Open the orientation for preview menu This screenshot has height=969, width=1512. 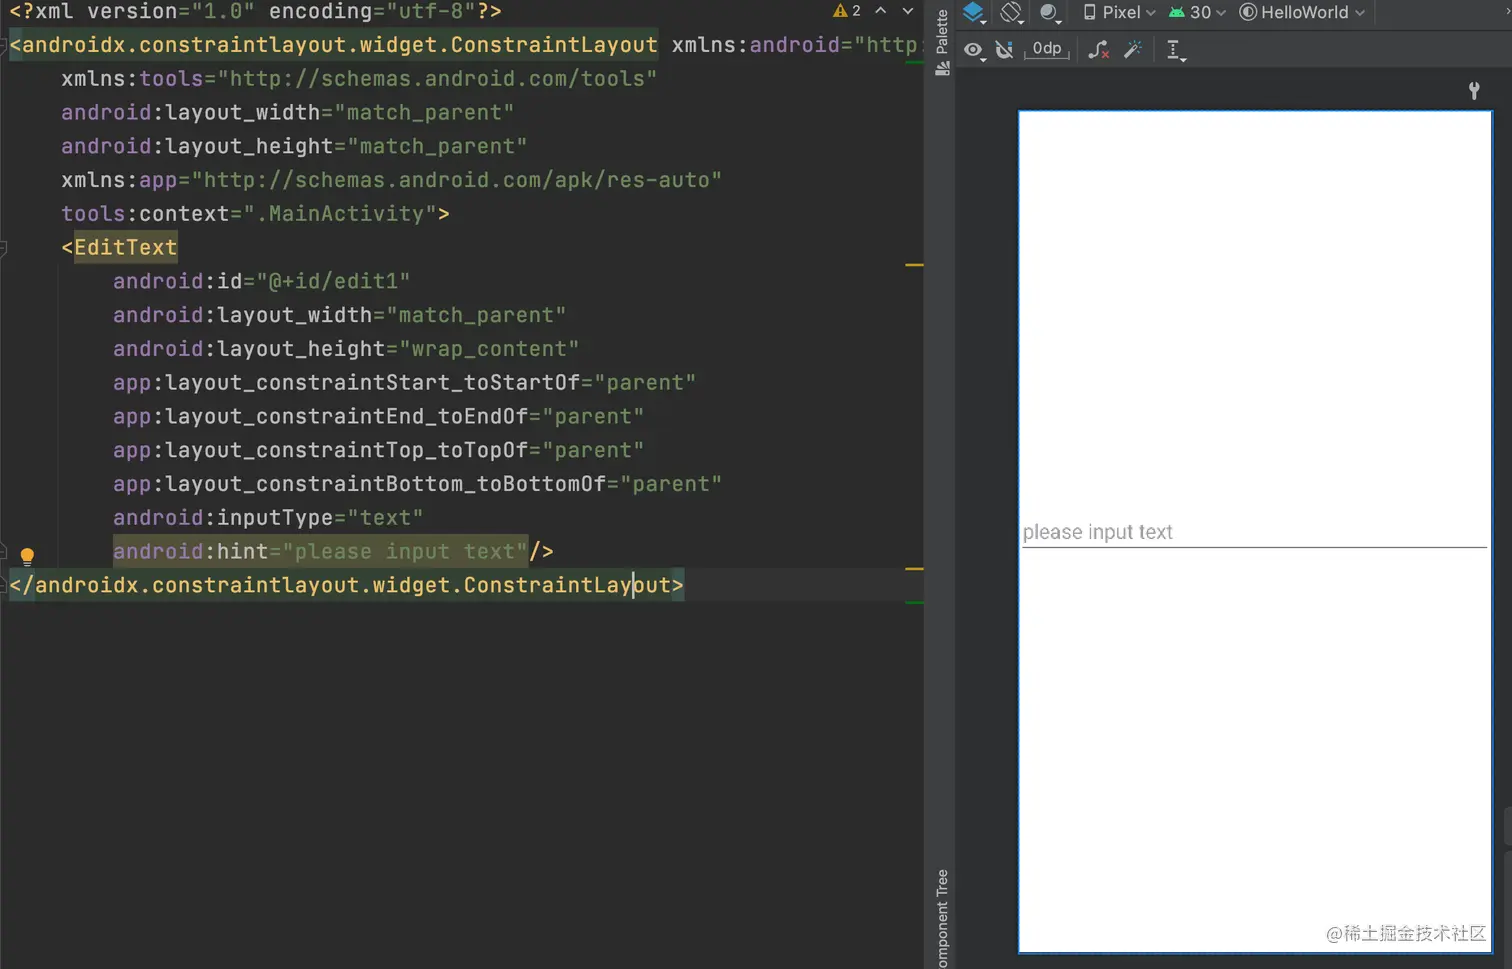pyautogui.click(x=1012, y=13)
